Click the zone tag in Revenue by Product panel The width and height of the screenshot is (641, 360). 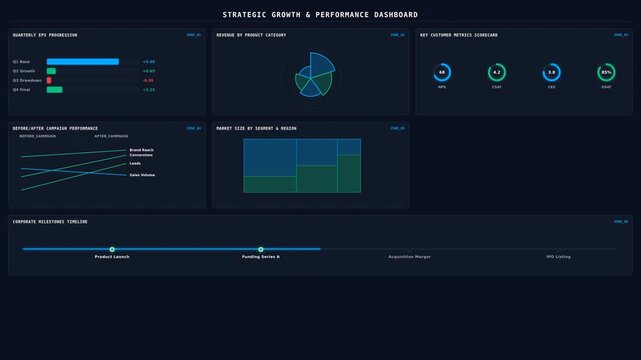click(x=397, y=35)
